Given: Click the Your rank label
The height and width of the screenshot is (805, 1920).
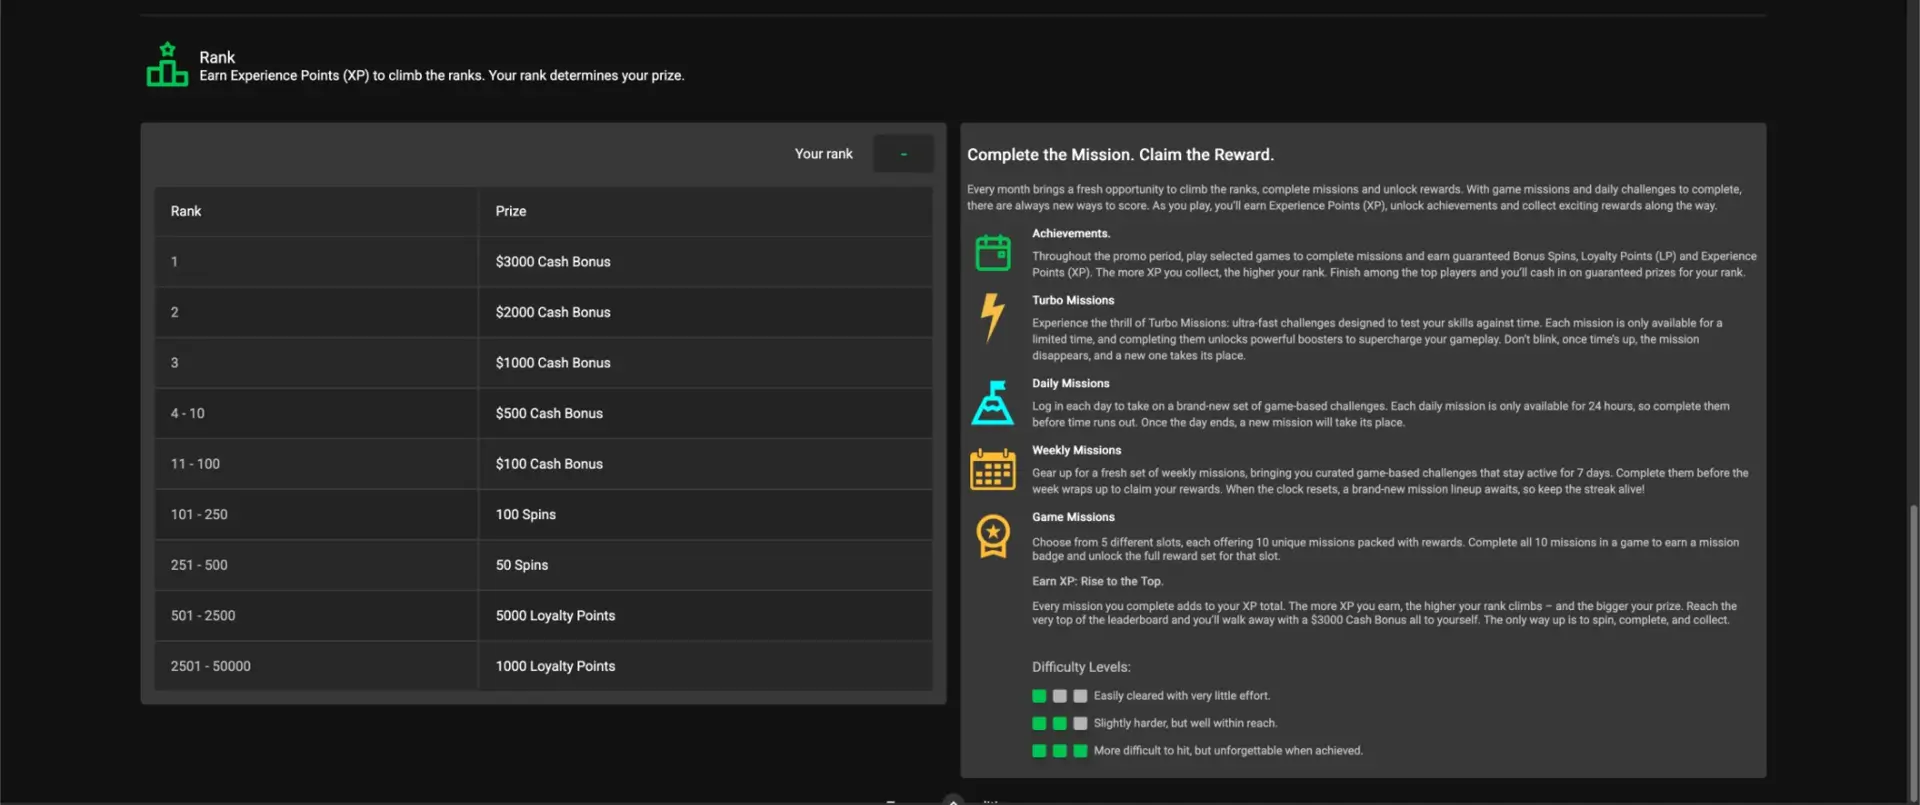Looking at the screenshot, I should pyautogui.click(x=823, y=154).
